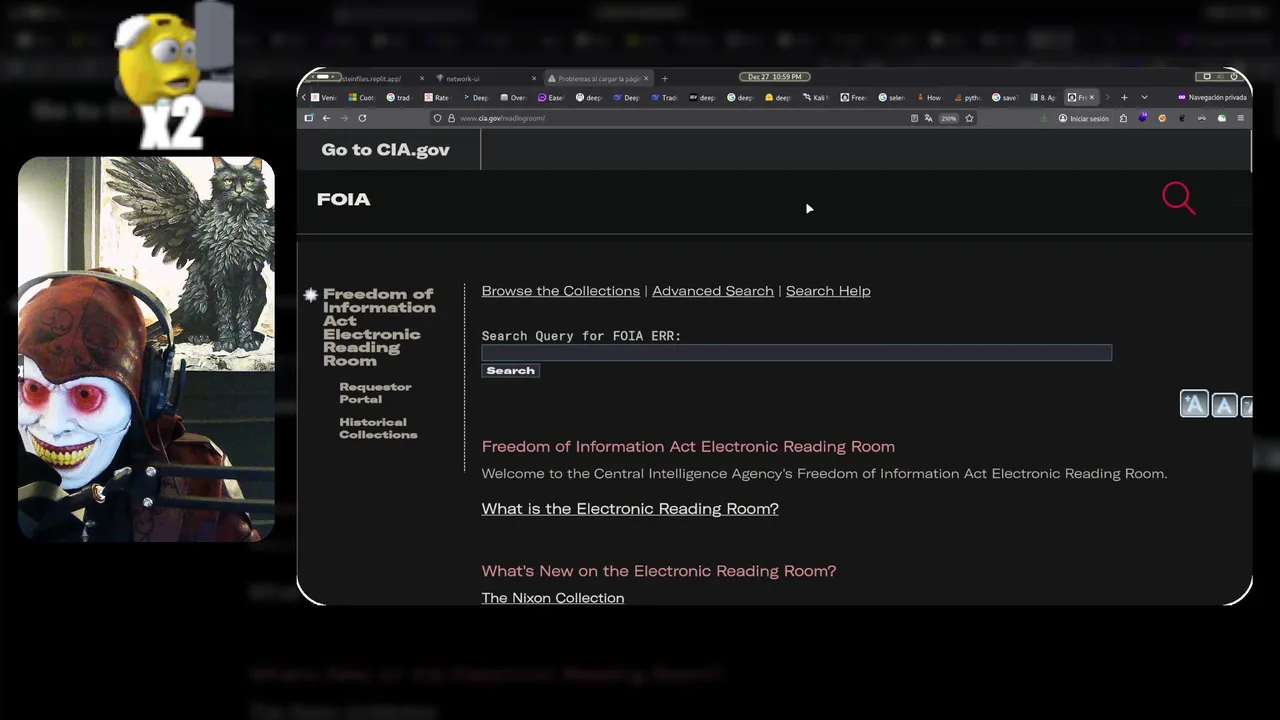Open the Firefox hamburger application menu
The image size is (1280, 720).
tap(1241, 118)
